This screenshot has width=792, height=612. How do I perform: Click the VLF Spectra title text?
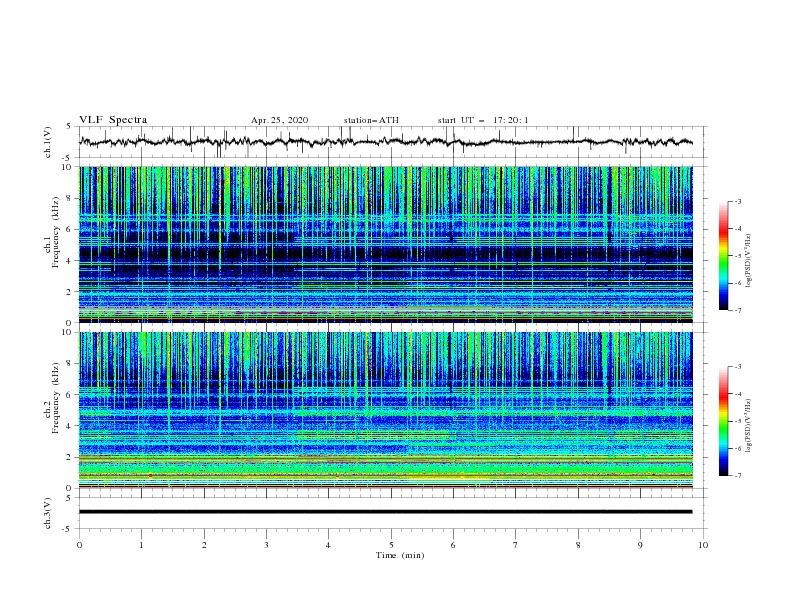coord(113,120)
